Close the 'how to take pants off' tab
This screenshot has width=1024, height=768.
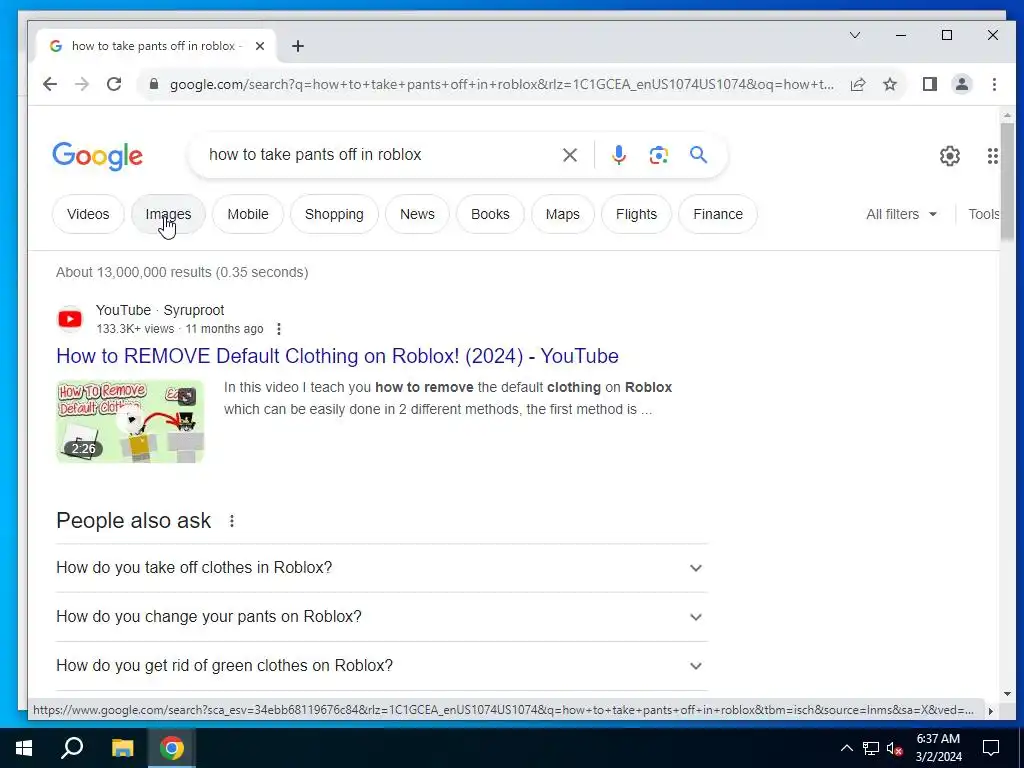[260, 46]
